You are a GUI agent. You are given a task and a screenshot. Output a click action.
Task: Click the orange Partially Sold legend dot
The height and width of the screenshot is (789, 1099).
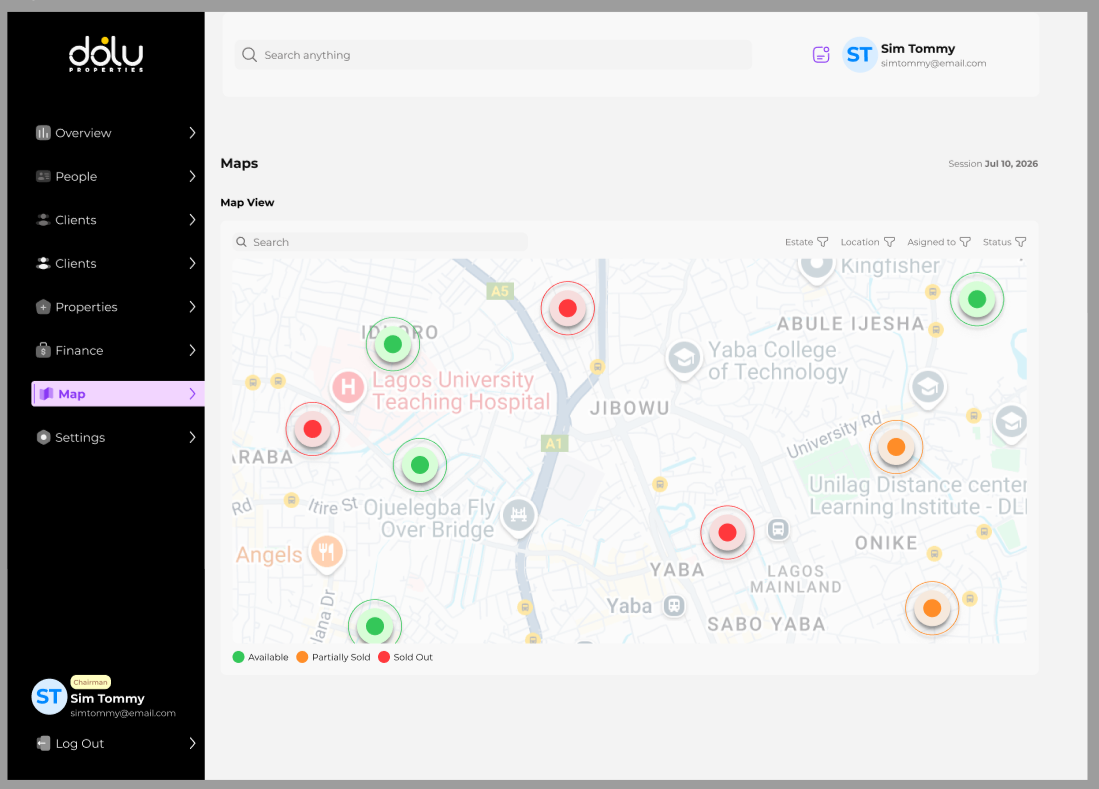(x=302, y=657)
